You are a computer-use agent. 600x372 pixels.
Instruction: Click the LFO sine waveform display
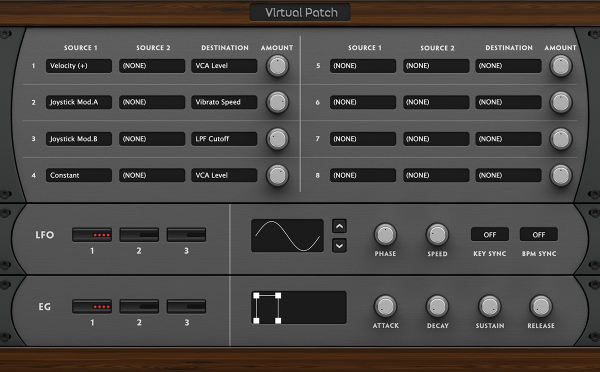click(x=287, y=236)
